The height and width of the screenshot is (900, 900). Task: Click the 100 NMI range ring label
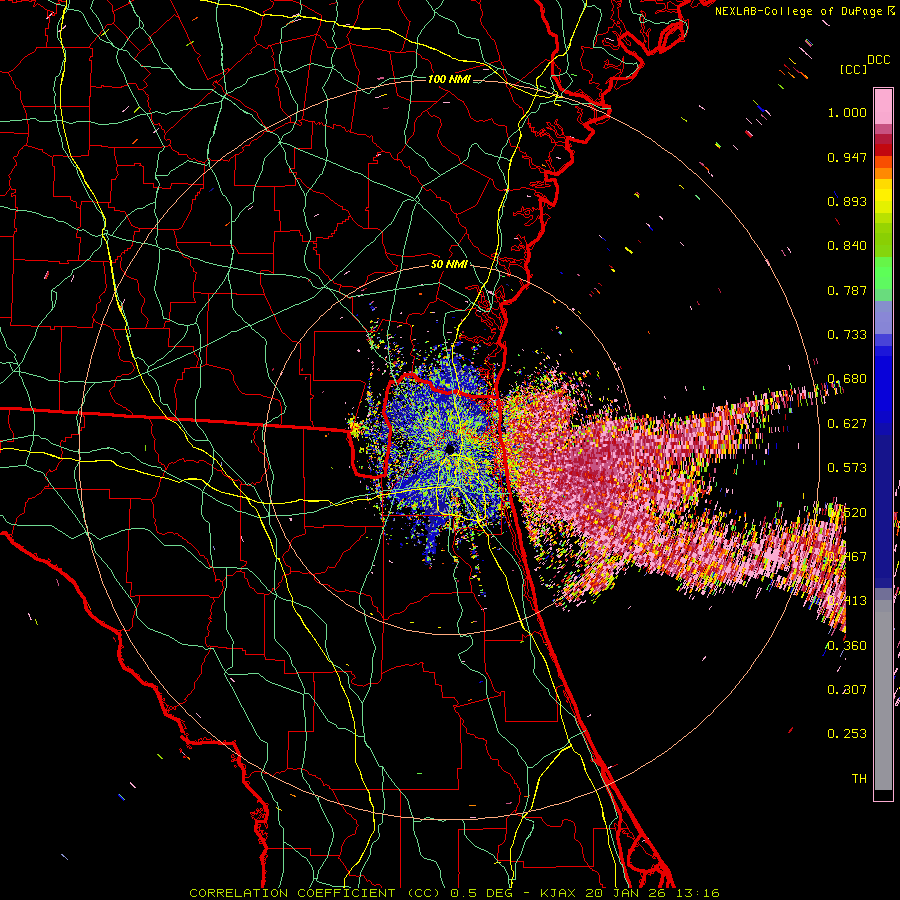click(449, 79)
